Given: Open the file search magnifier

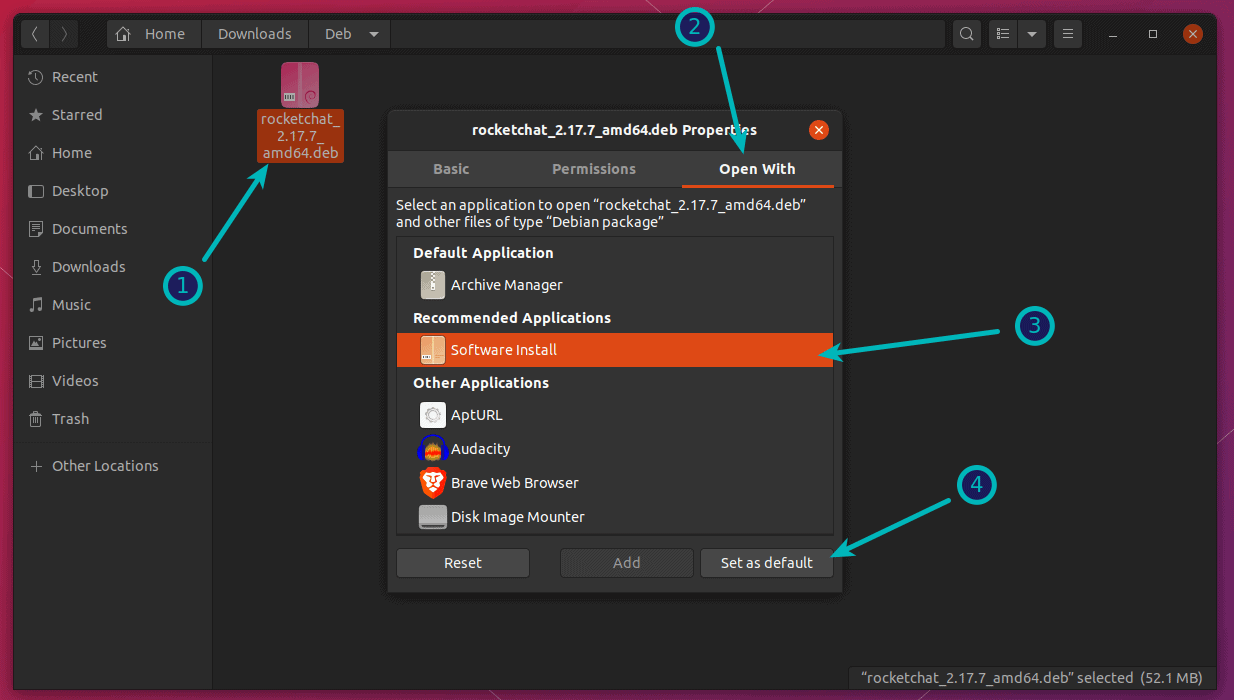Looking at the screenshot, I should tap(966, 33).
